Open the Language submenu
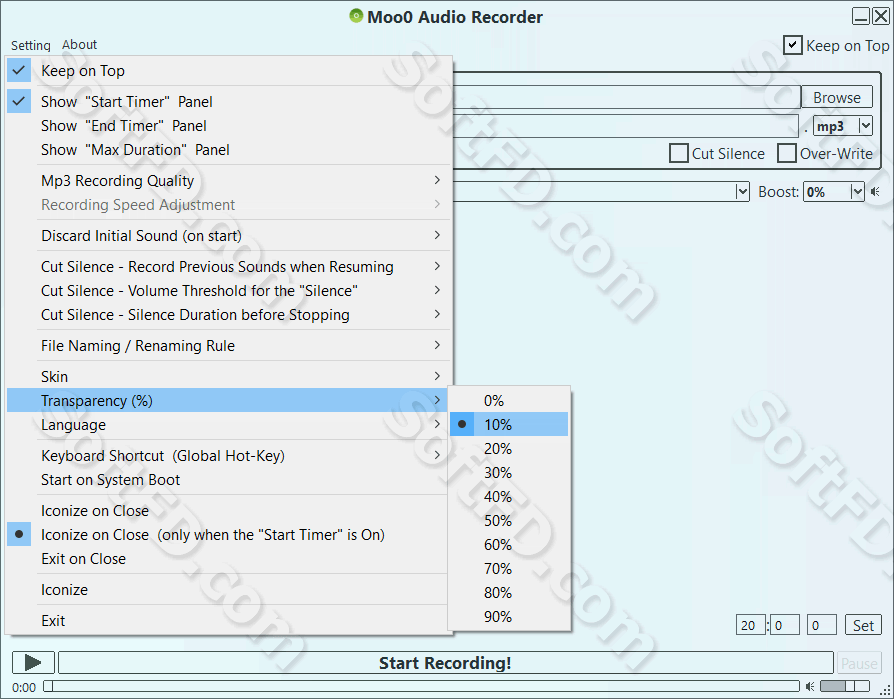This screenshot has width=894, height=699. [x=229, y=424]
